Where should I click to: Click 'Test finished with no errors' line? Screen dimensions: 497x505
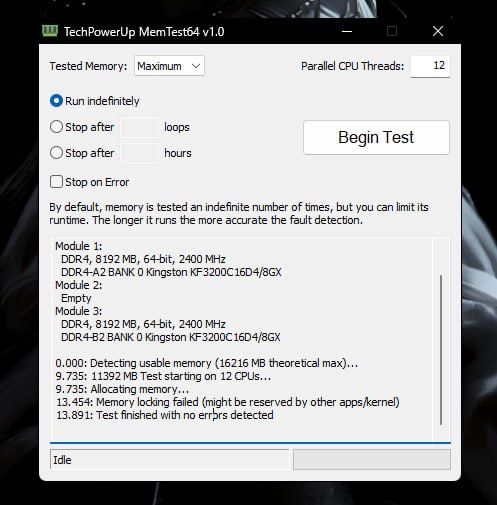point(165,415)
